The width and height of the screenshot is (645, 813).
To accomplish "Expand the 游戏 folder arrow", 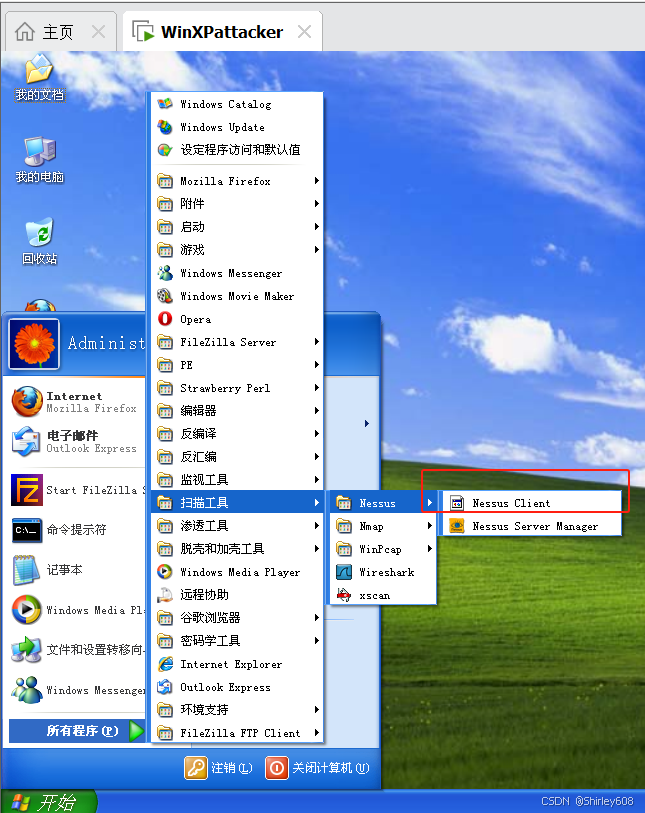I will tap(316, 249).
